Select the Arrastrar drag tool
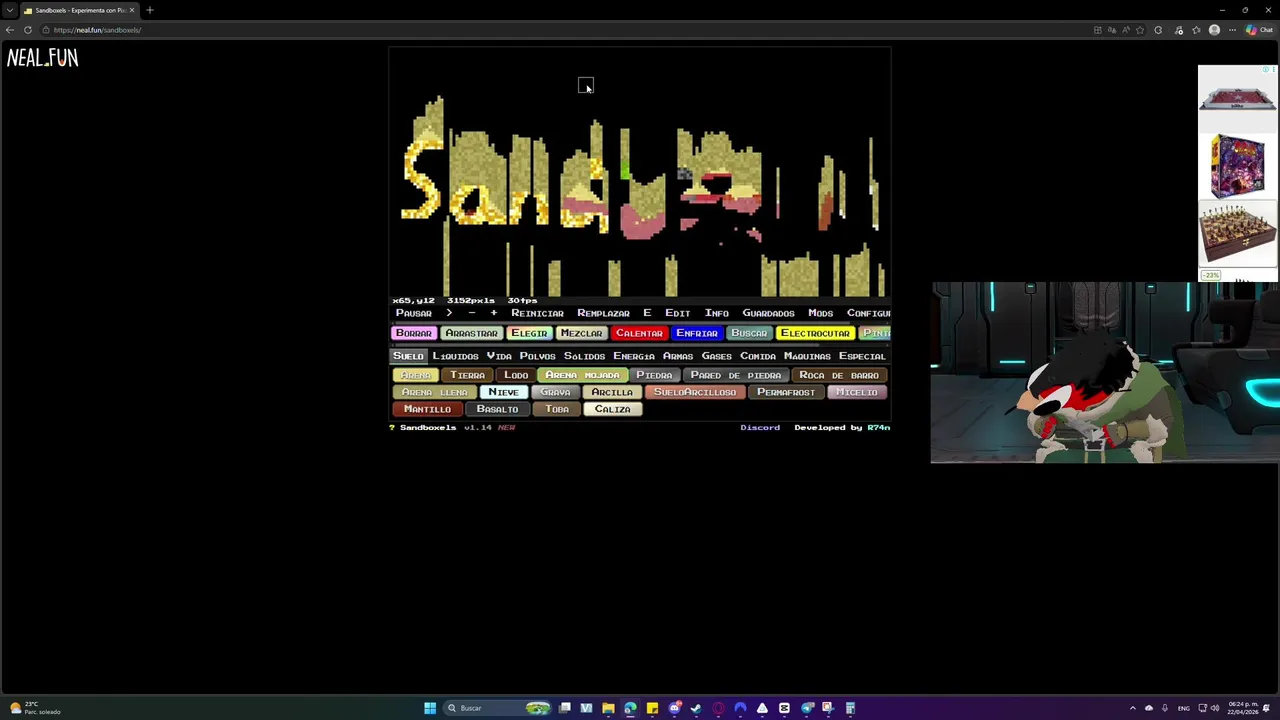 coord(471,333)
